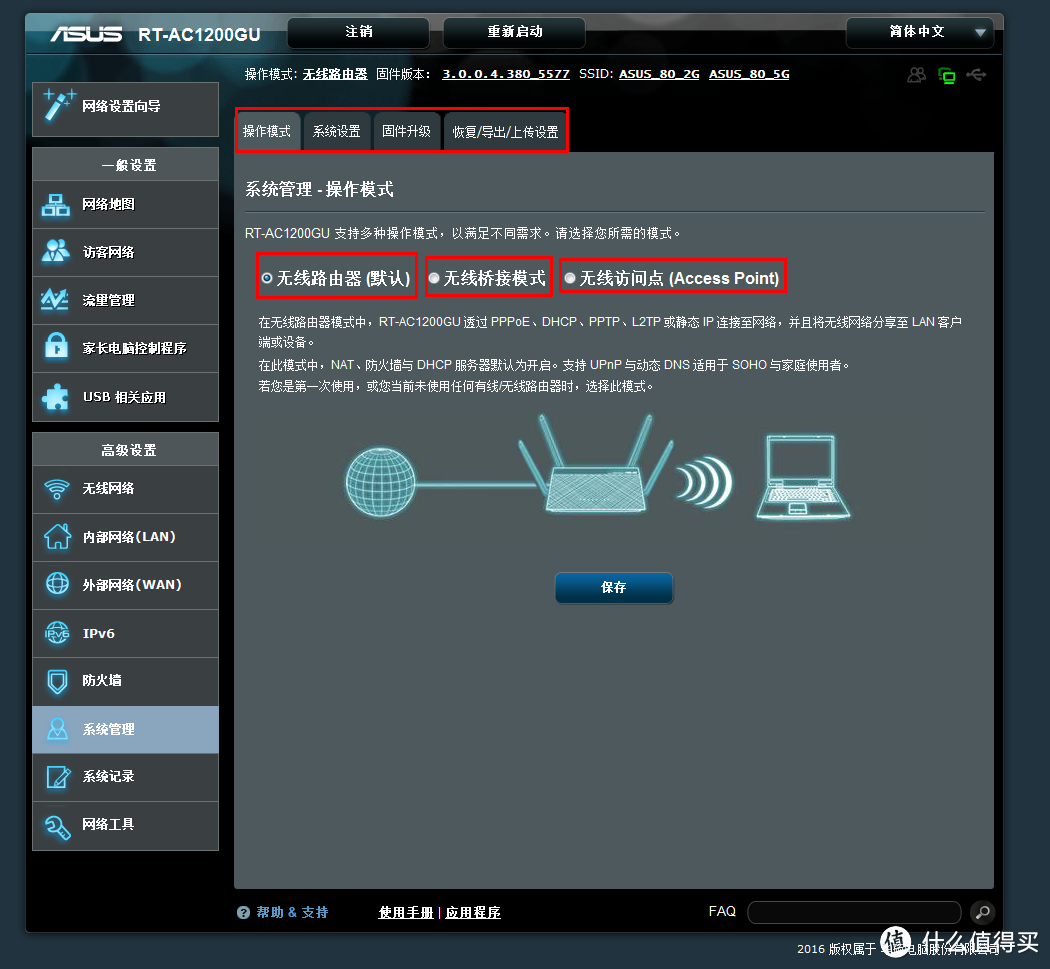Click the 系统管理 - 操作模式 heading text
The height and width of the screenshot is (969, 1050).
[319, 190]
